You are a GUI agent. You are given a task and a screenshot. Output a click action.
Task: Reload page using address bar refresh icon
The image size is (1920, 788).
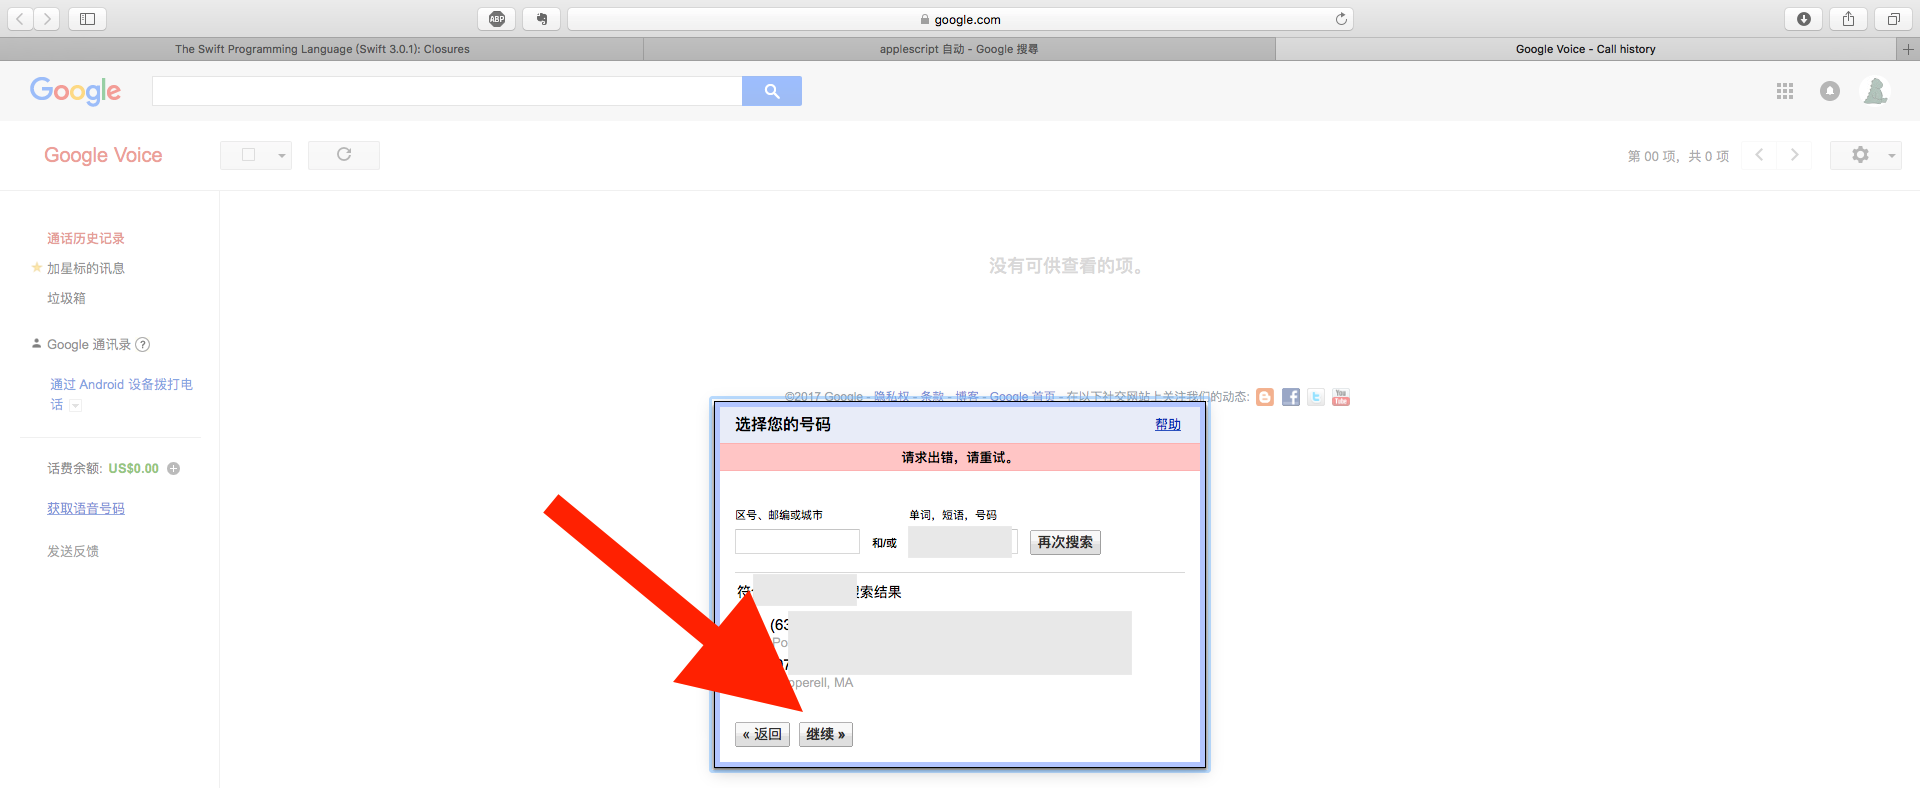click(1341, 19)
